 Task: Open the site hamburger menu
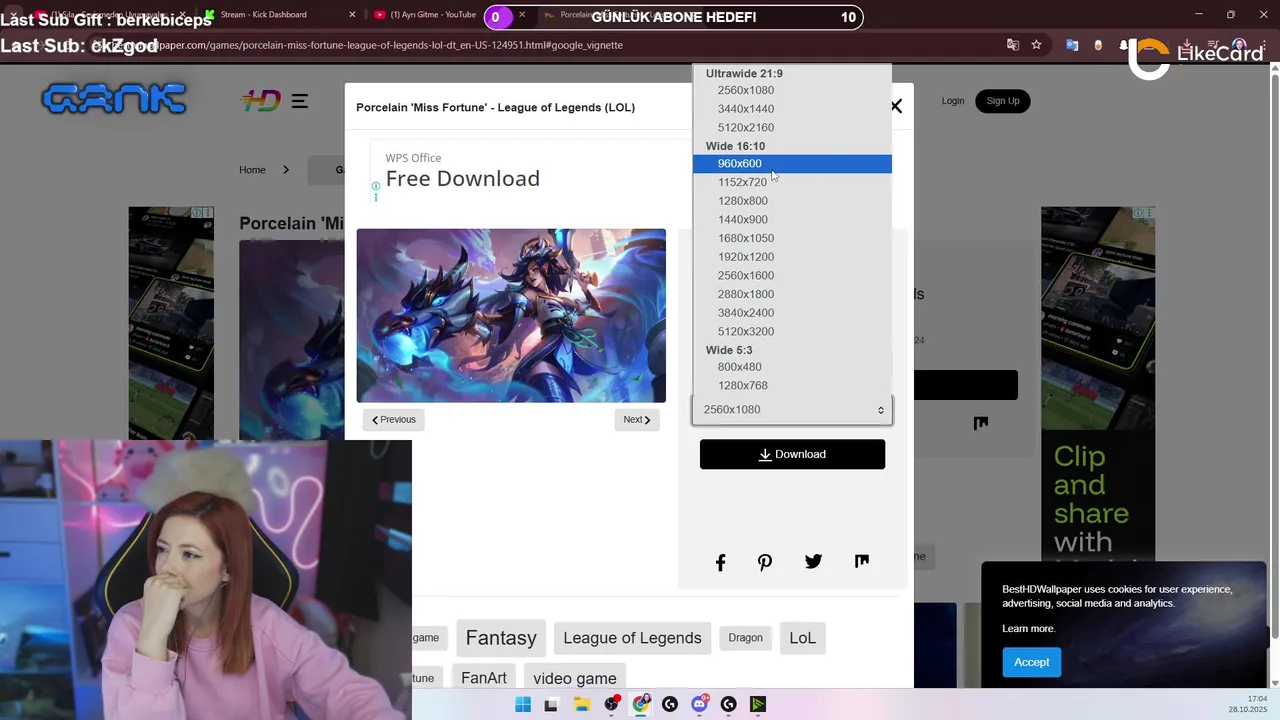click(300, 101)
